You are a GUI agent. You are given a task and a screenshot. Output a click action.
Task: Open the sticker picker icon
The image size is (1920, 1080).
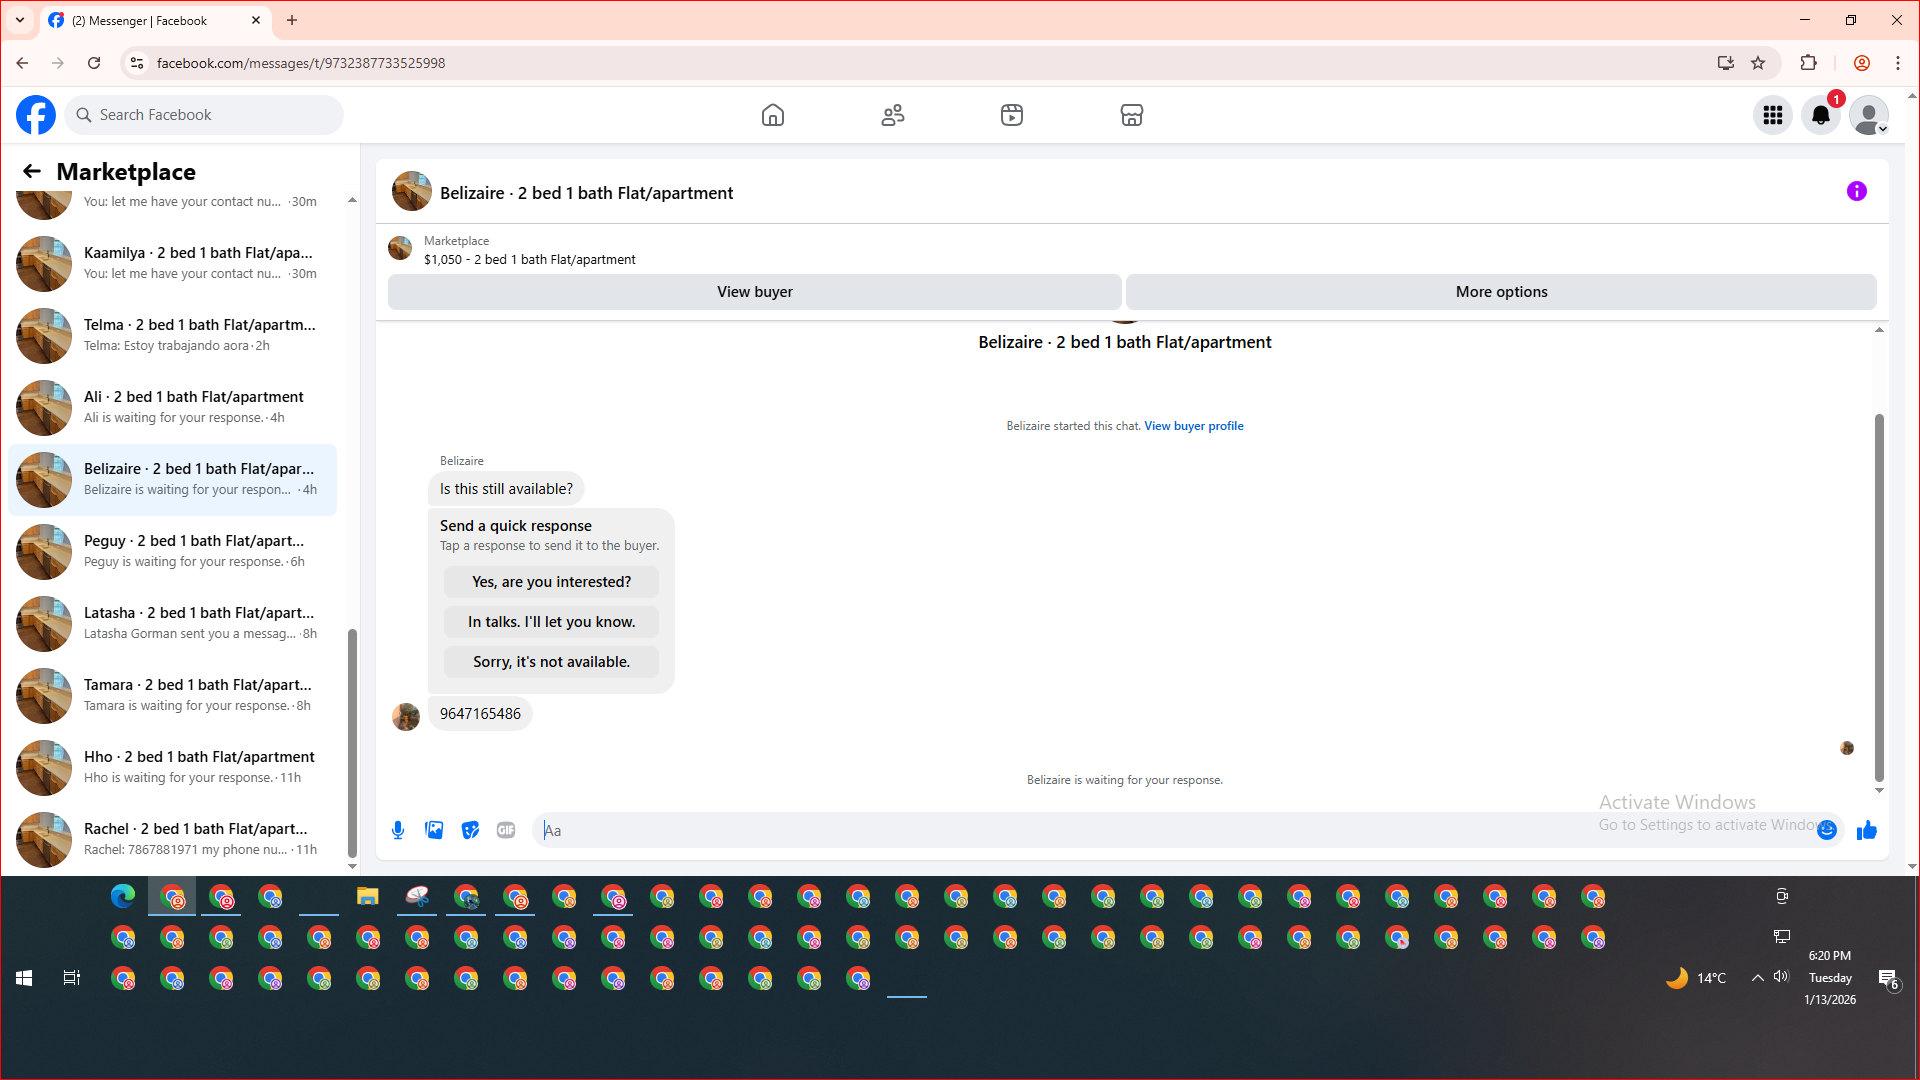(470, 830)
